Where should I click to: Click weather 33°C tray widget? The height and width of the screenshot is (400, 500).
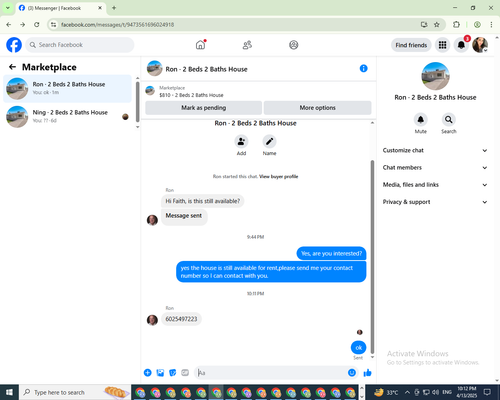coord(386,392)
